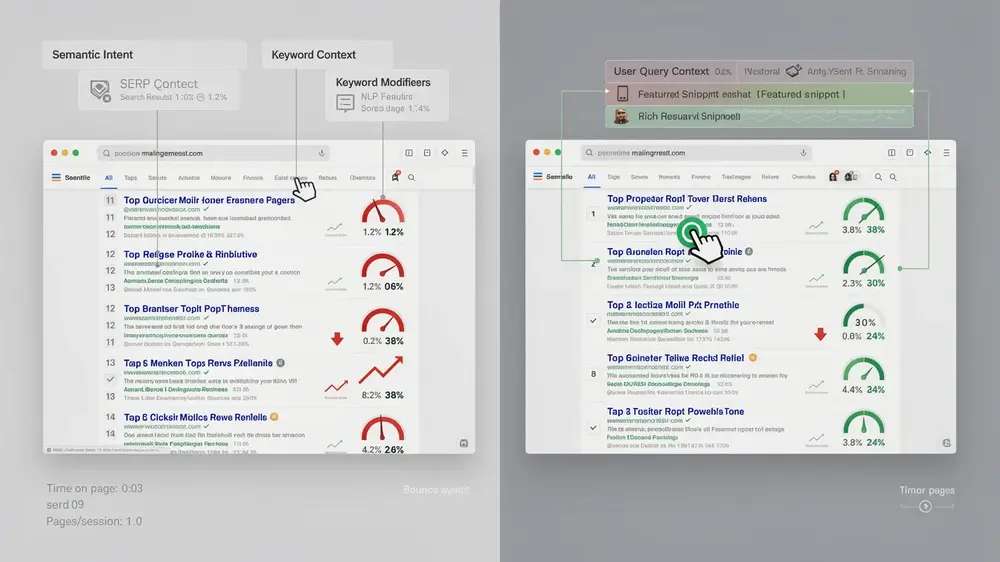Click the first magnifier icon in right window tab bar
The height and width of the screenshot is (562, 1000).
(x=878, y=177)
